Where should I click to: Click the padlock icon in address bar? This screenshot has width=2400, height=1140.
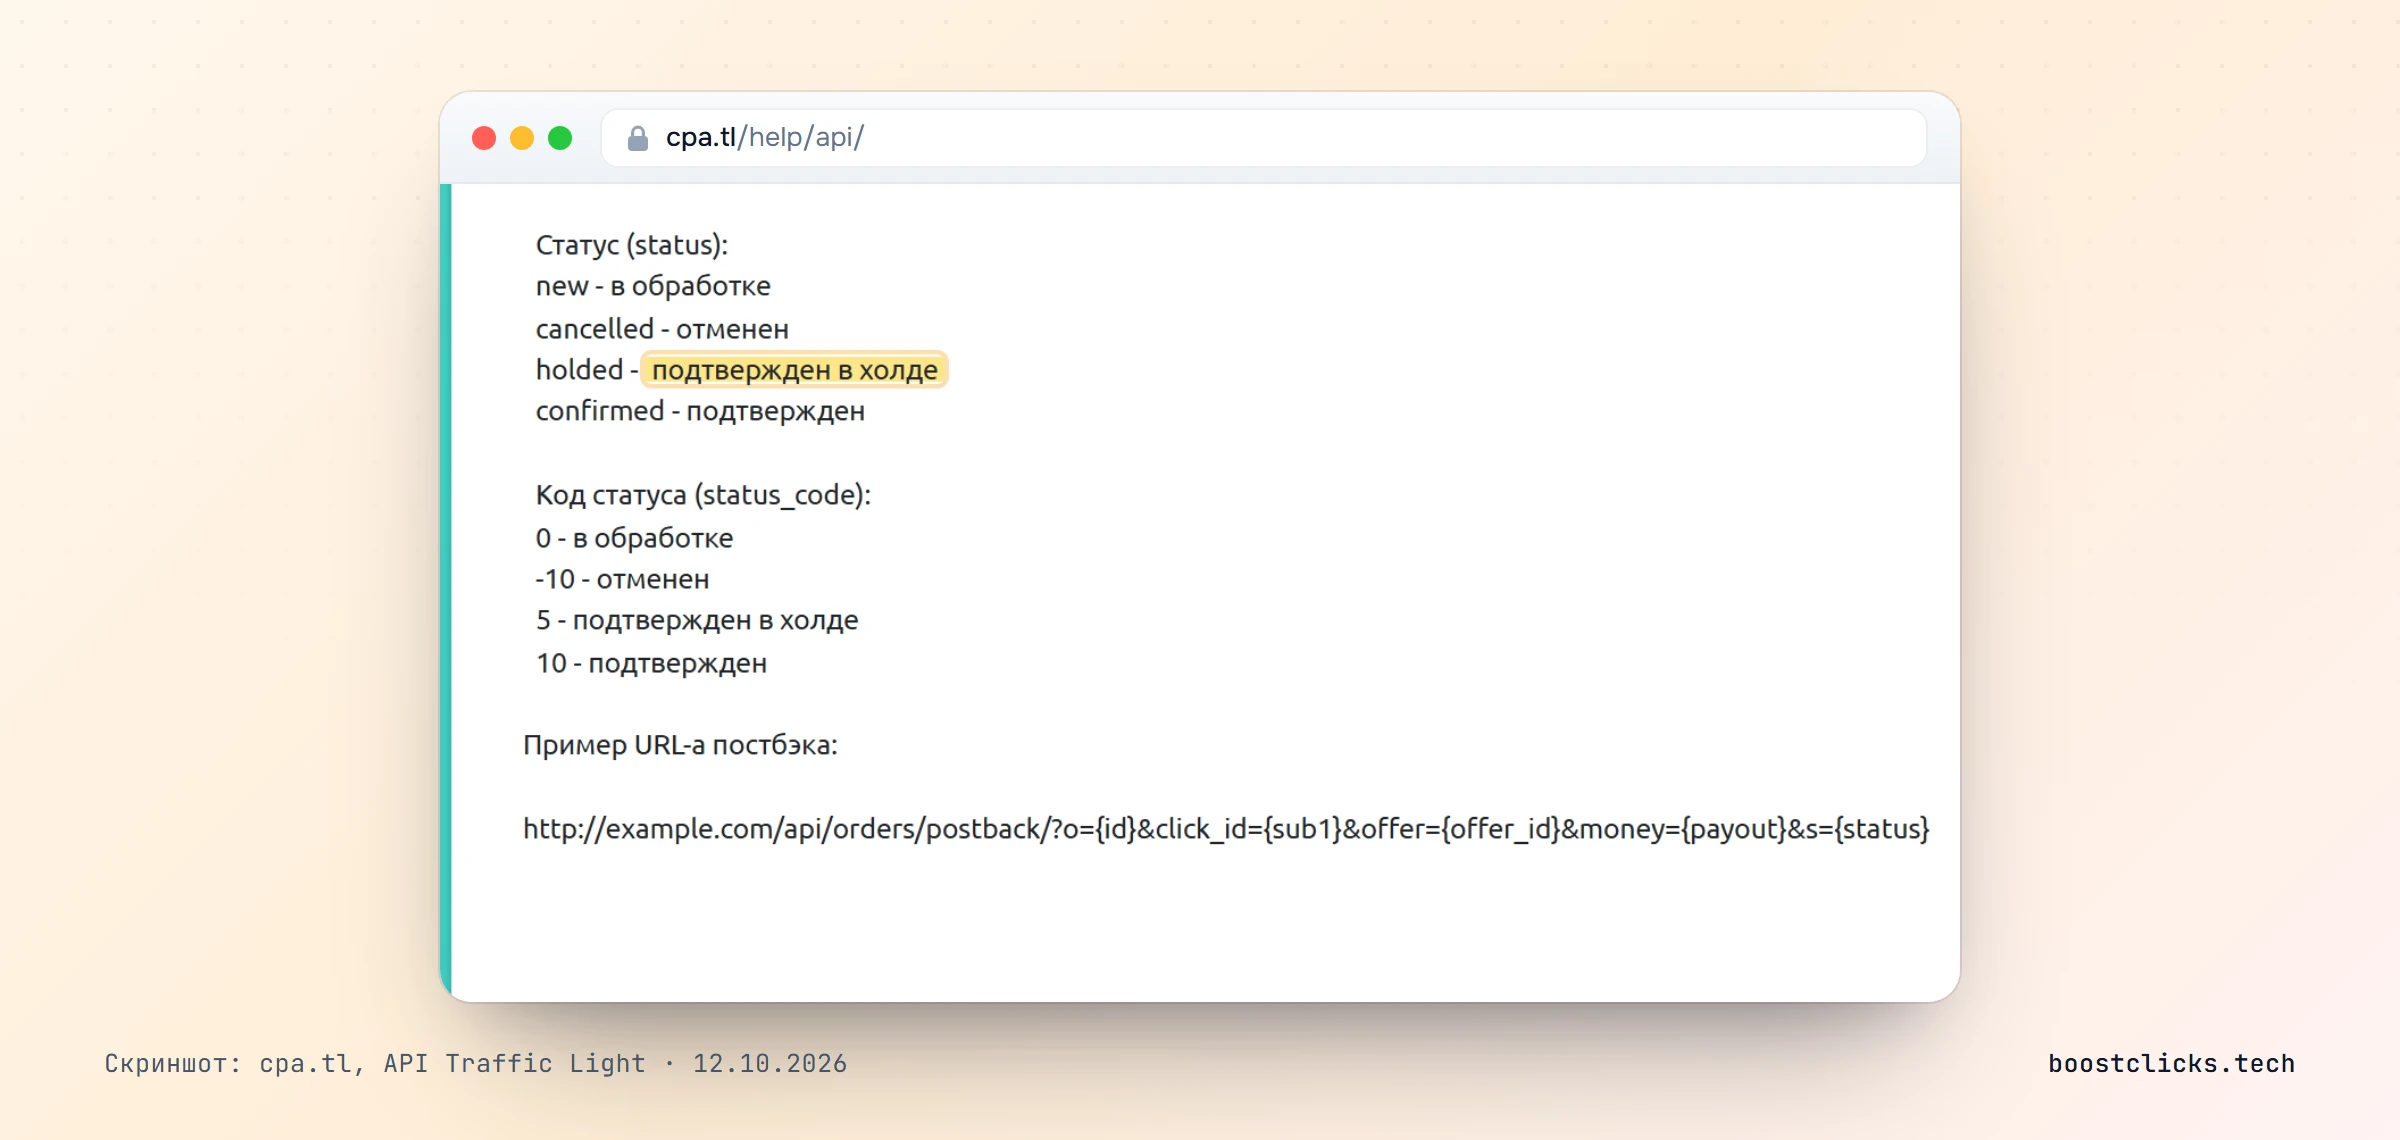[638, 138]
